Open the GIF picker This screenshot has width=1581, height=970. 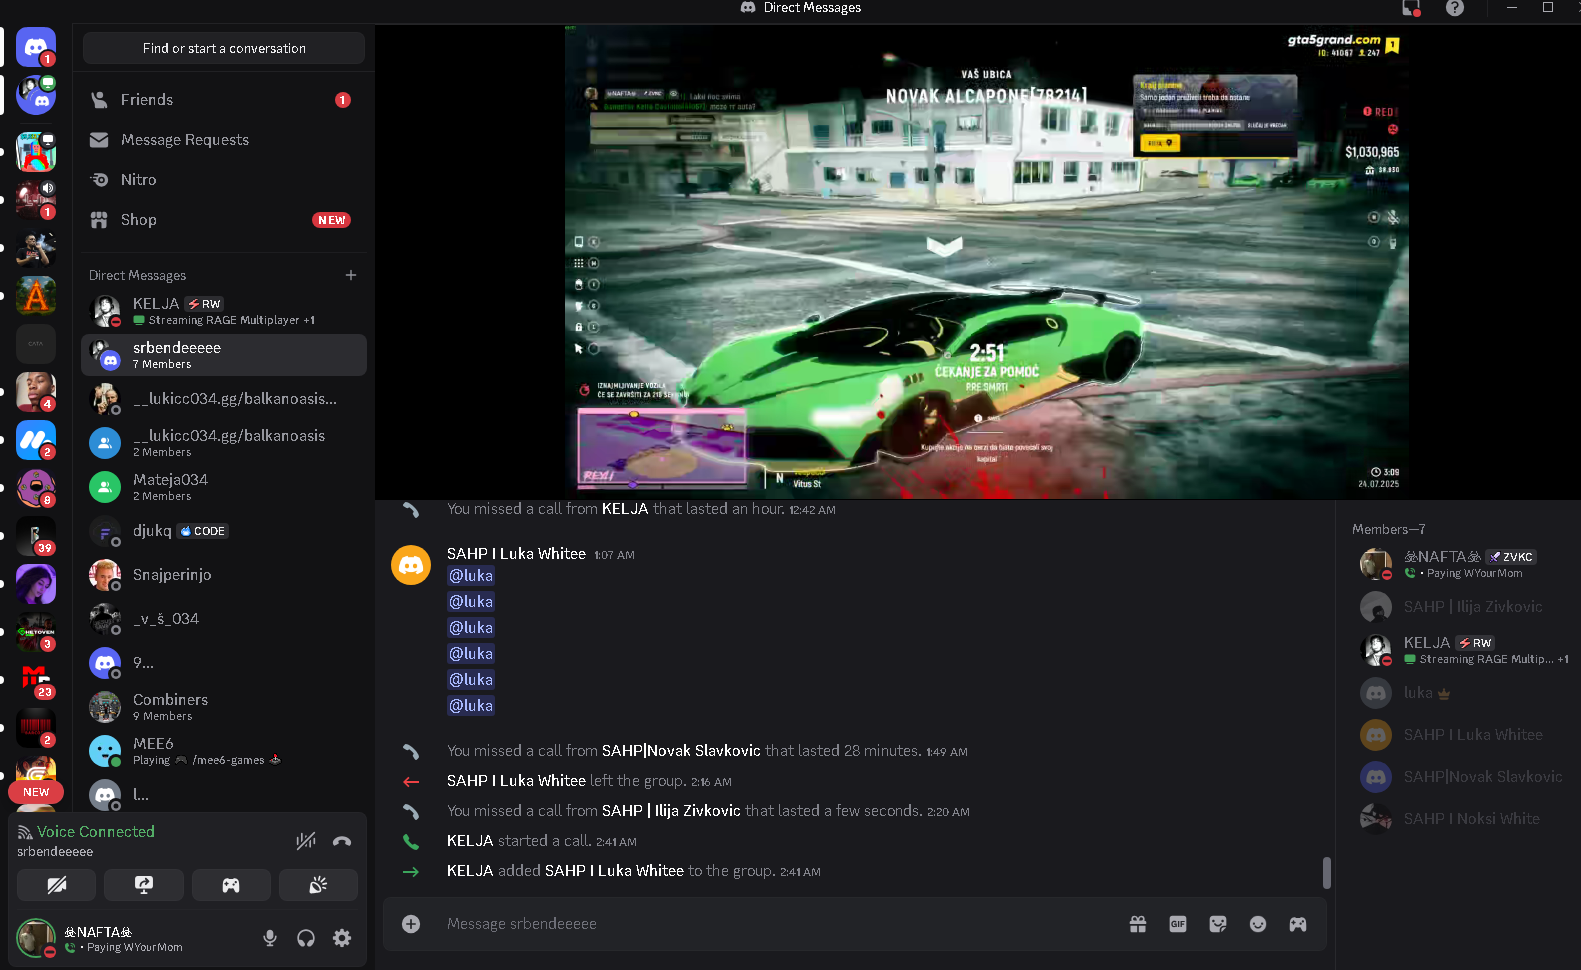click(x=1178, y=924)
